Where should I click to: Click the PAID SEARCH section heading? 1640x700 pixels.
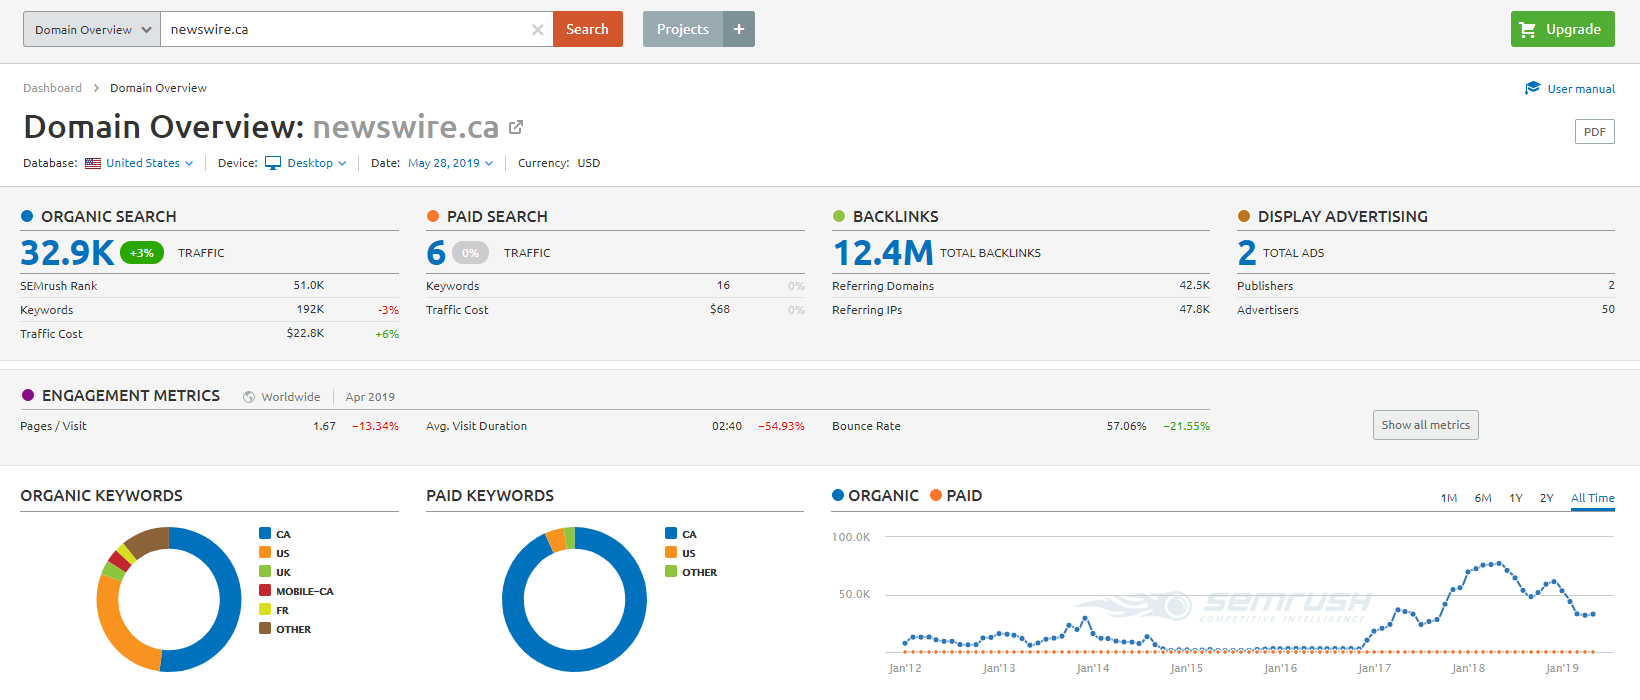point(497,216)
